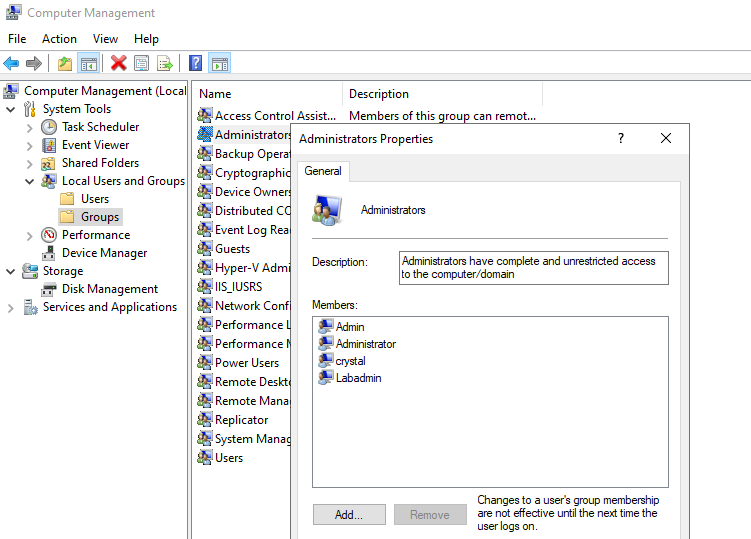Click the Remove button

point(430,515)
